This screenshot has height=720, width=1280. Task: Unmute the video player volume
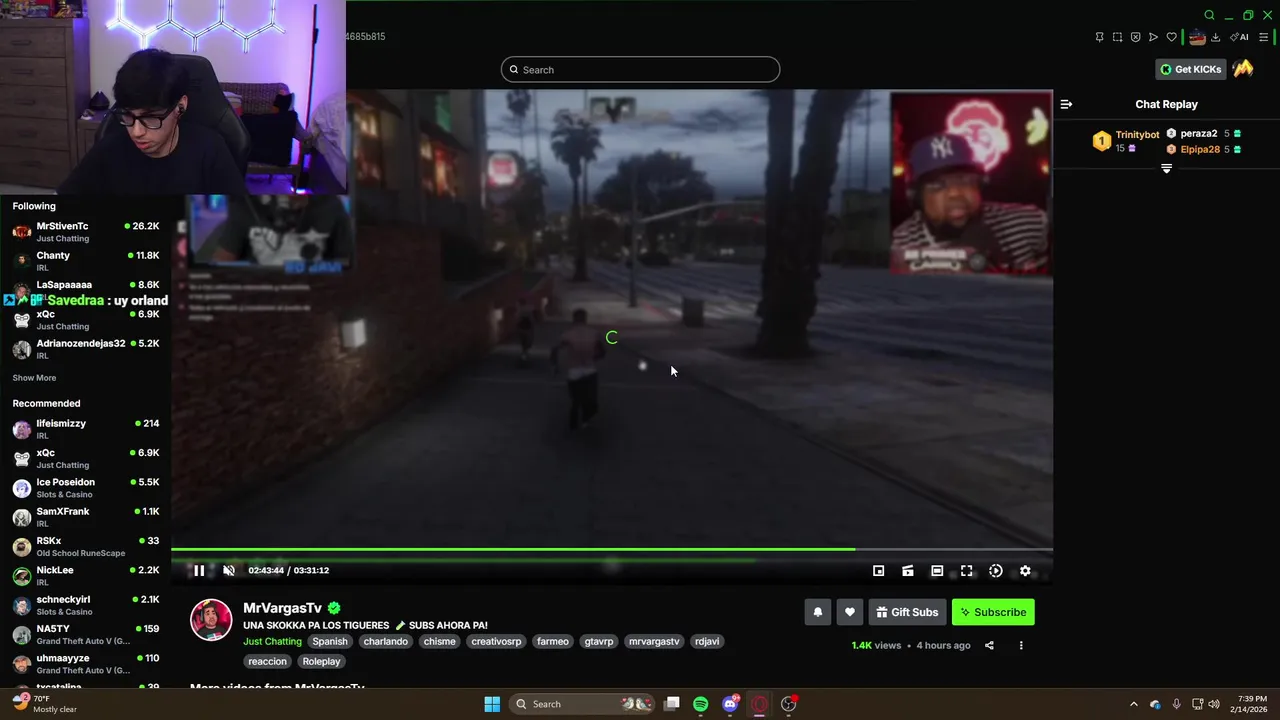[229, 571]
